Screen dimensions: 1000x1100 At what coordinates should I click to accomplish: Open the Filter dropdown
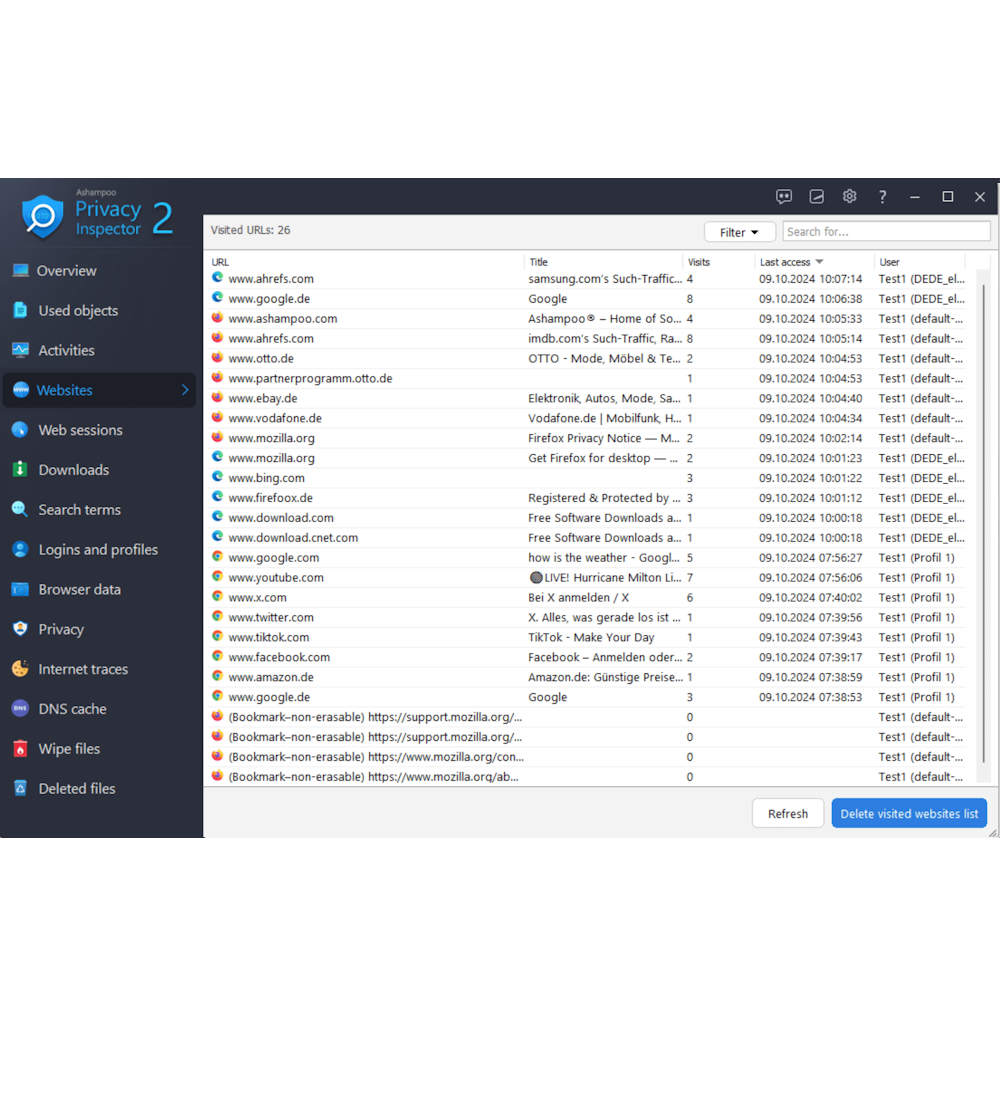click(x=739, y=232)
